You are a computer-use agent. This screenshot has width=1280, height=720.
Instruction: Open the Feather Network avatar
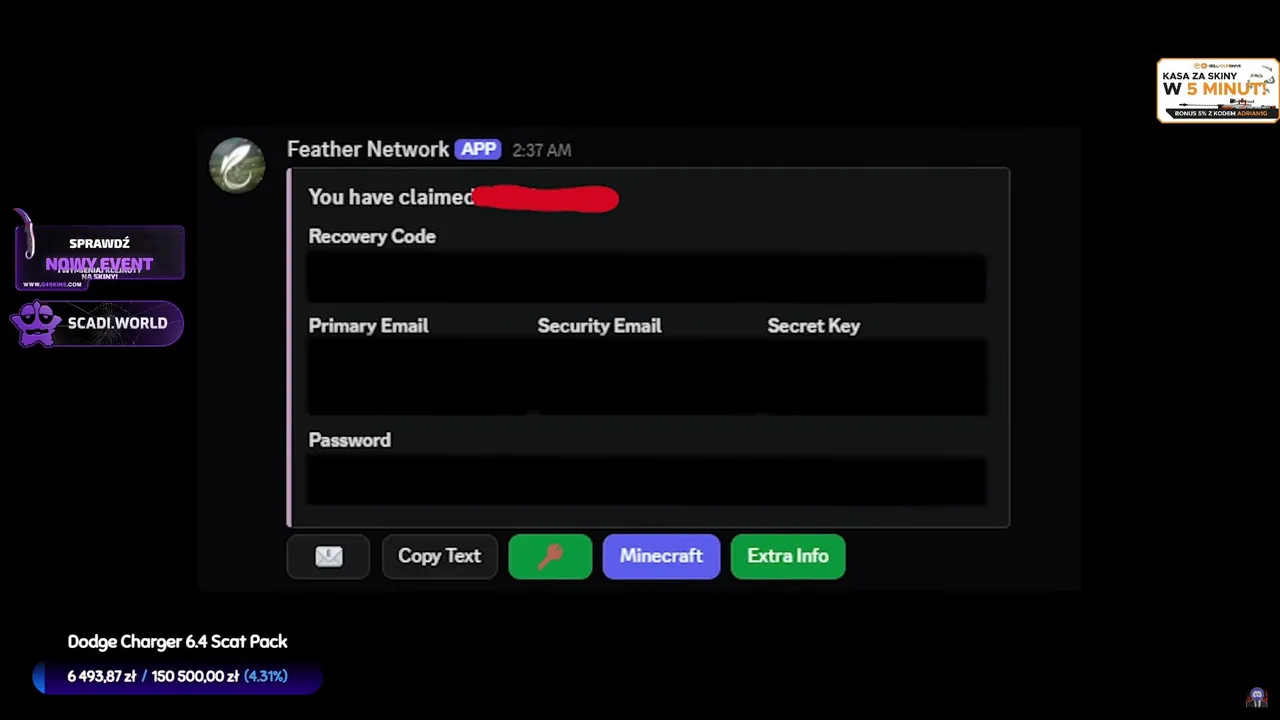click(x=237, y=165)
